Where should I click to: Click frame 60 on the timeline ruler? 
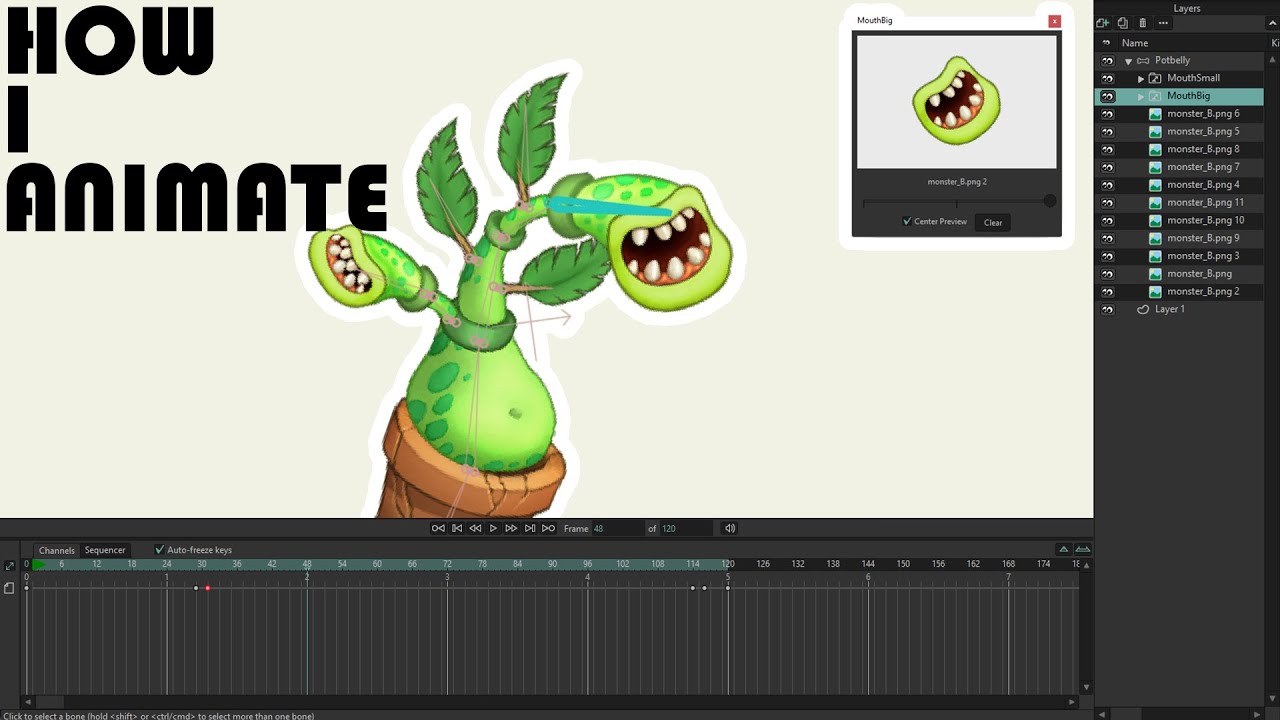377,564
